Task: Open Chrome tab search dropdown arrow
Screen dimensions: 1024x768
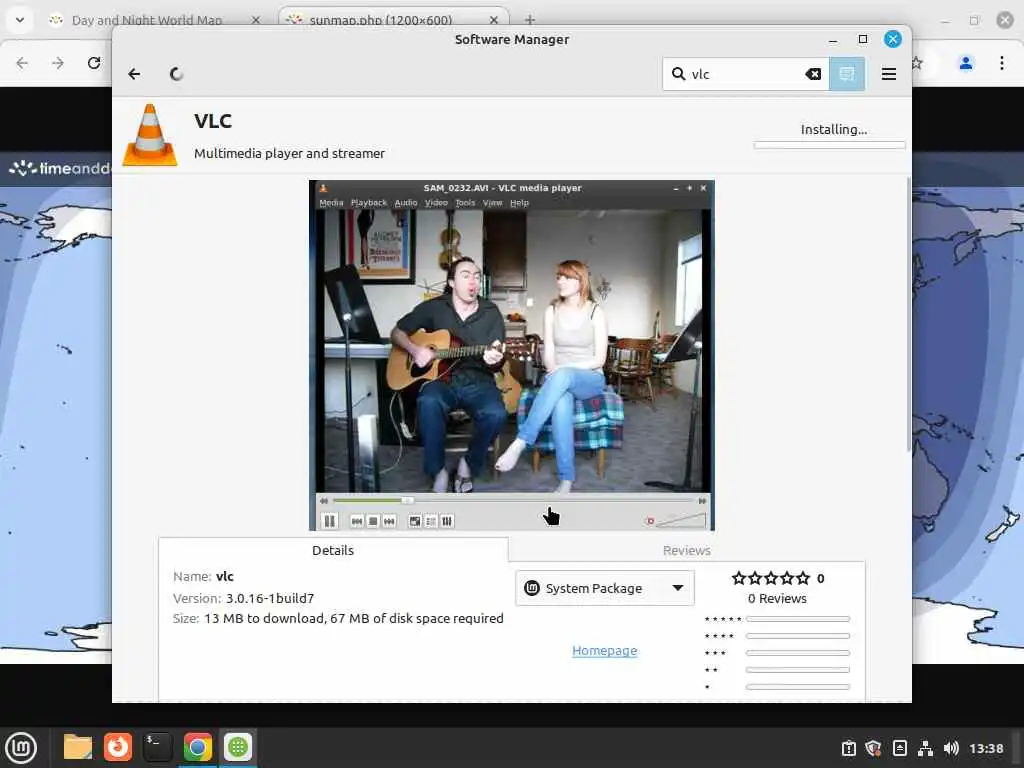Action: coord(20,20)
